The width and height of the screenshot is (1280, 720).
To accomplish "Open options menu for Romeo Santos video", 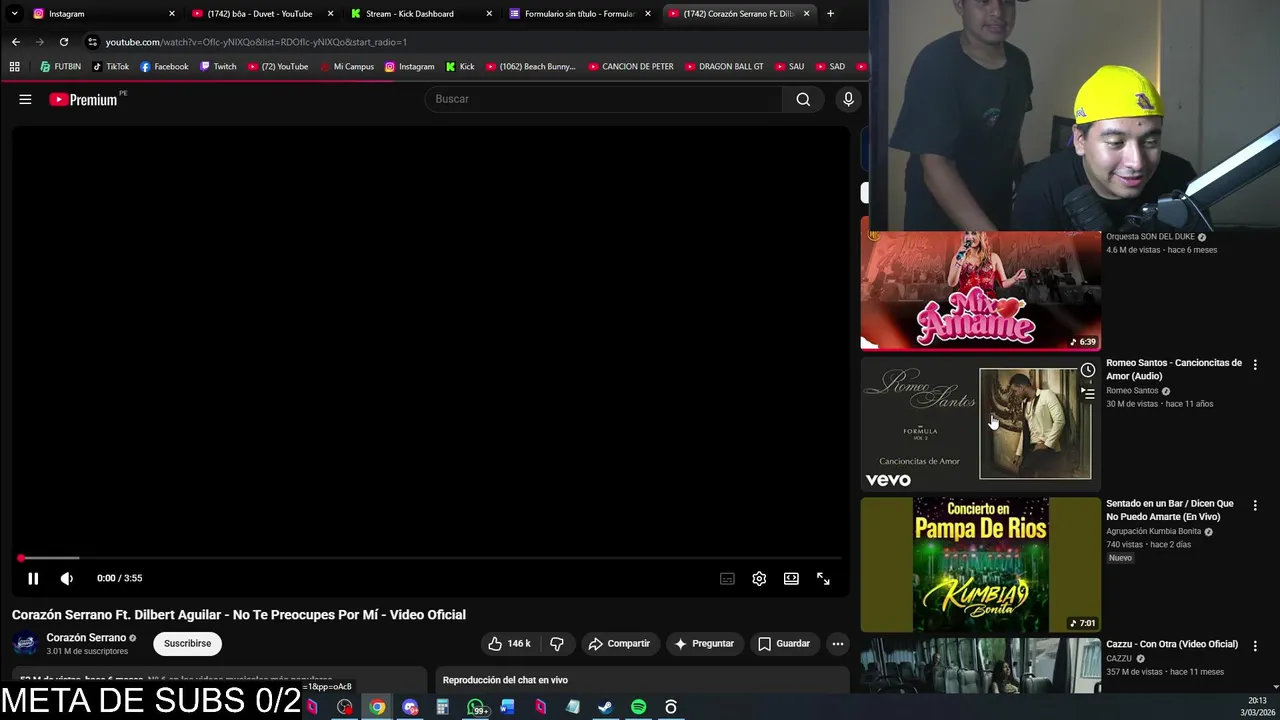I will click(1255, 365).
